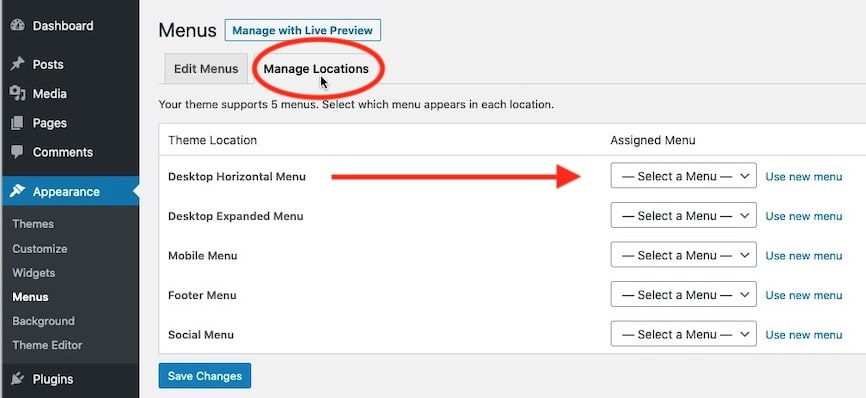Open the Posts menu label

pyautogui.click(x=48, y=65)
